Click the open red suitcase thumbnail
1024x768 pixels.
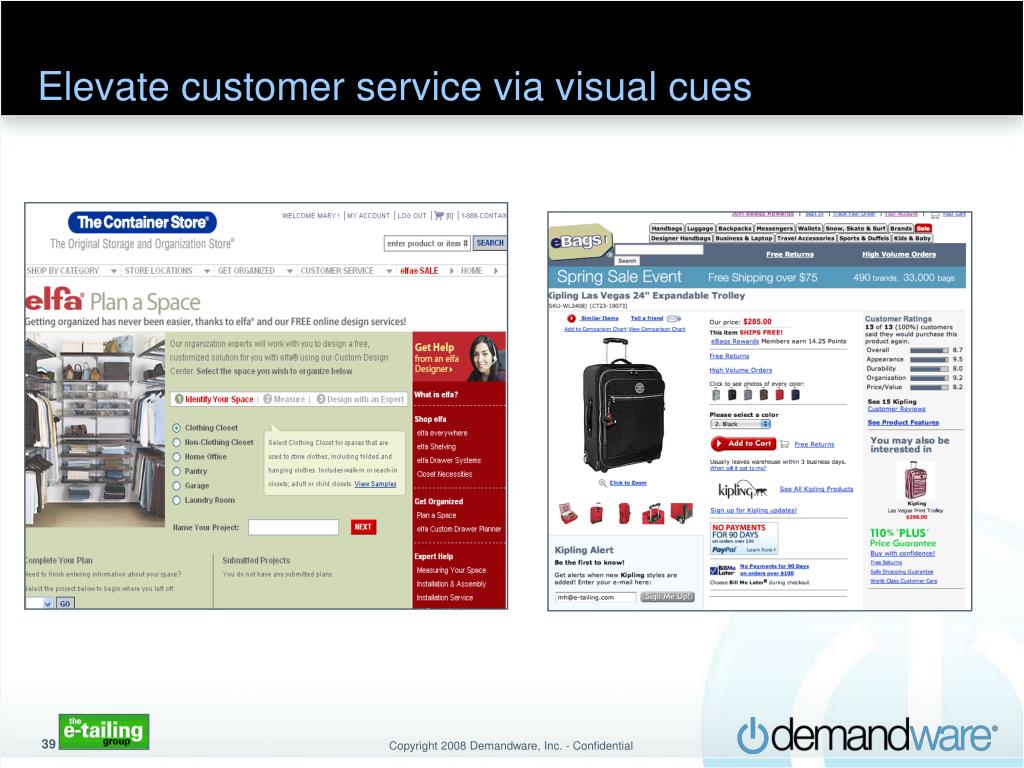click(x=568, y=513)
